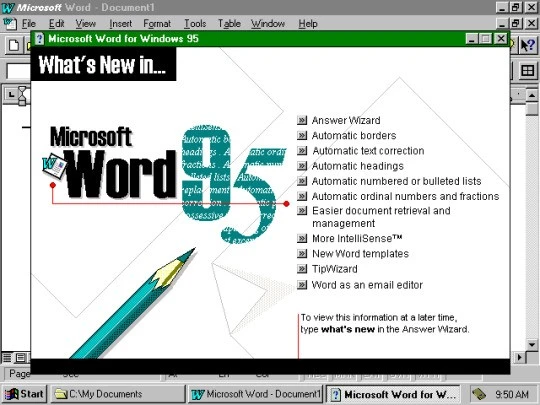Click the clock showing 9:50 AM
Viewport: 540px width, 405px height.
click(511, 394)
